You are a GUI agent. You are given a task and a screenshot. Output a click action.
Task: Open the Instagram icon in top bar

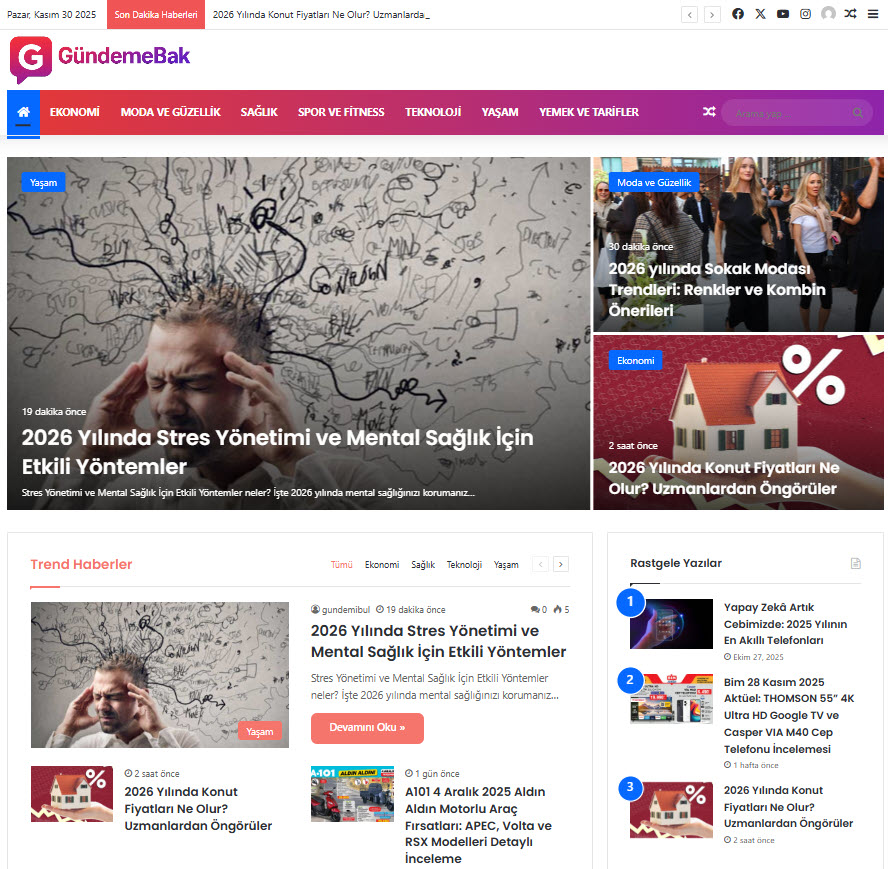tap(805, 14)
